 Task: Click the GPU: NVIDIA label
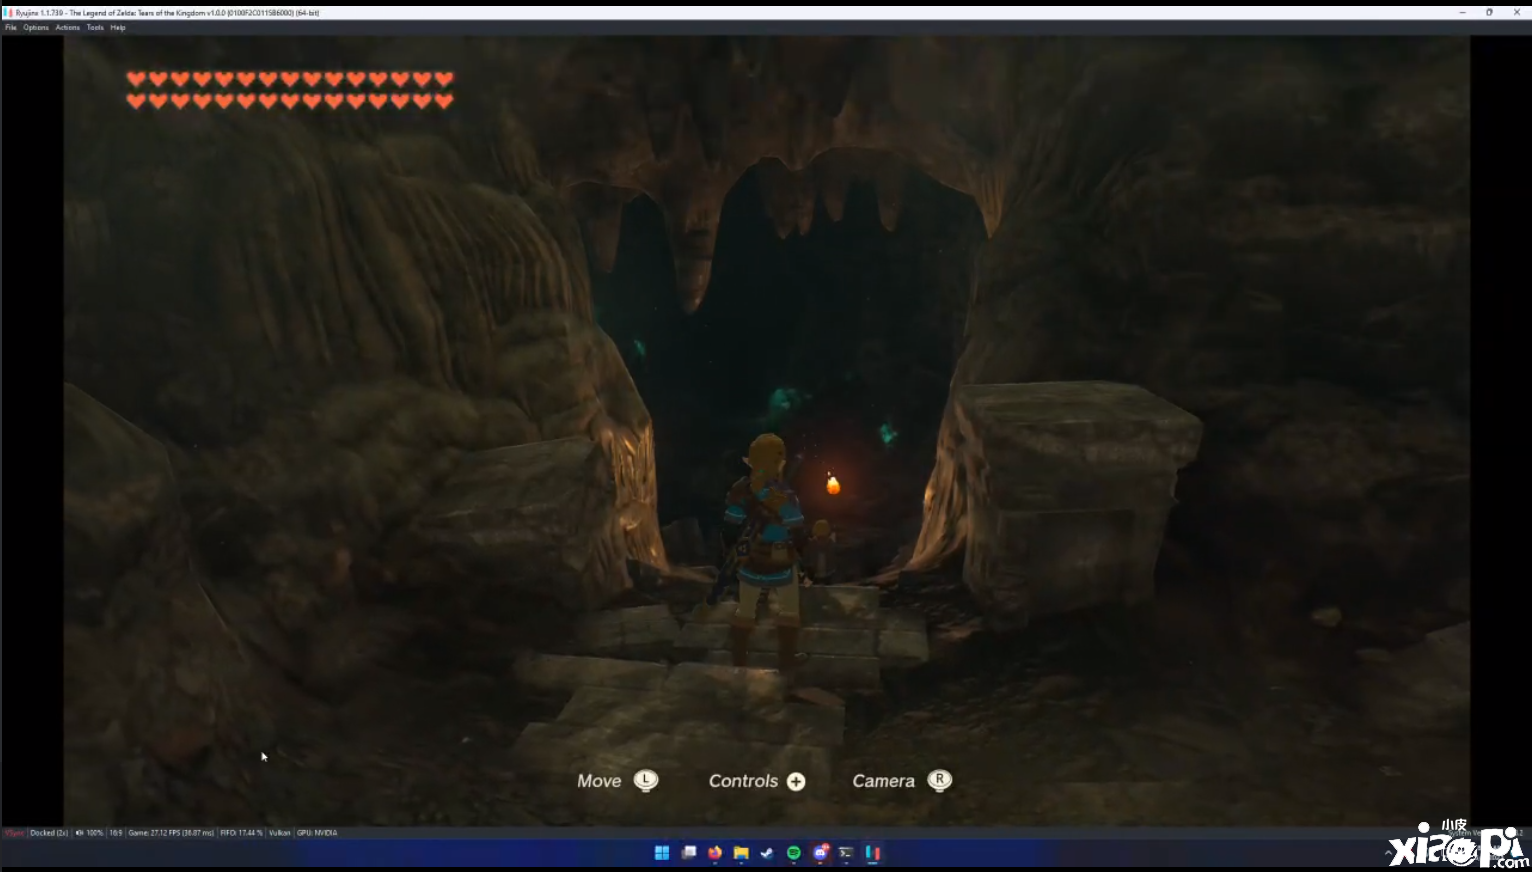click(x=317, y=832)
